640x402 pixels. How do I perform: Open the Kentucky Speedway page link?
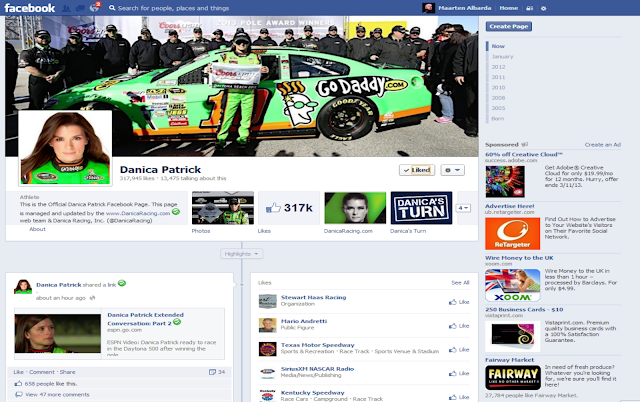point(313,393)
